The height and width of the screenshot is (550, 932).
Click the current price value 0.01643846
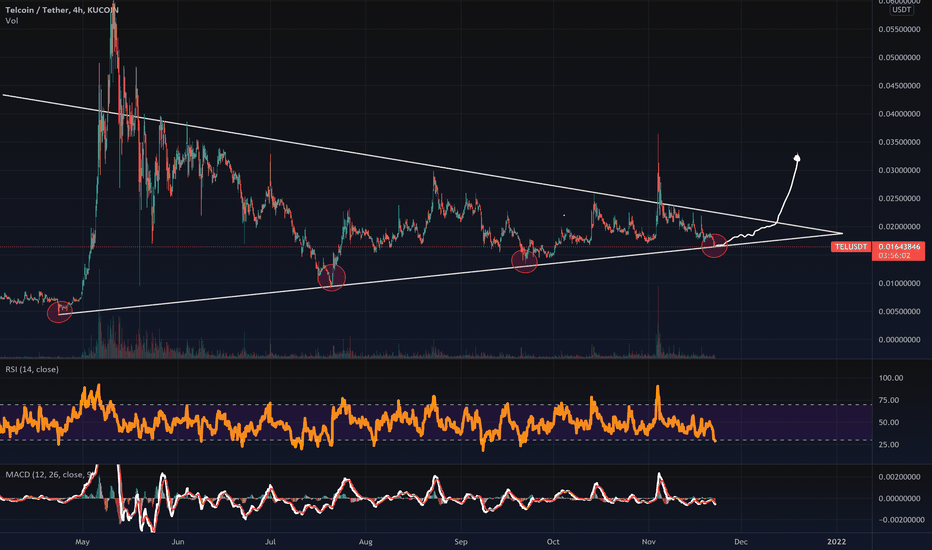pyautogui.click(x=899, y=247)
